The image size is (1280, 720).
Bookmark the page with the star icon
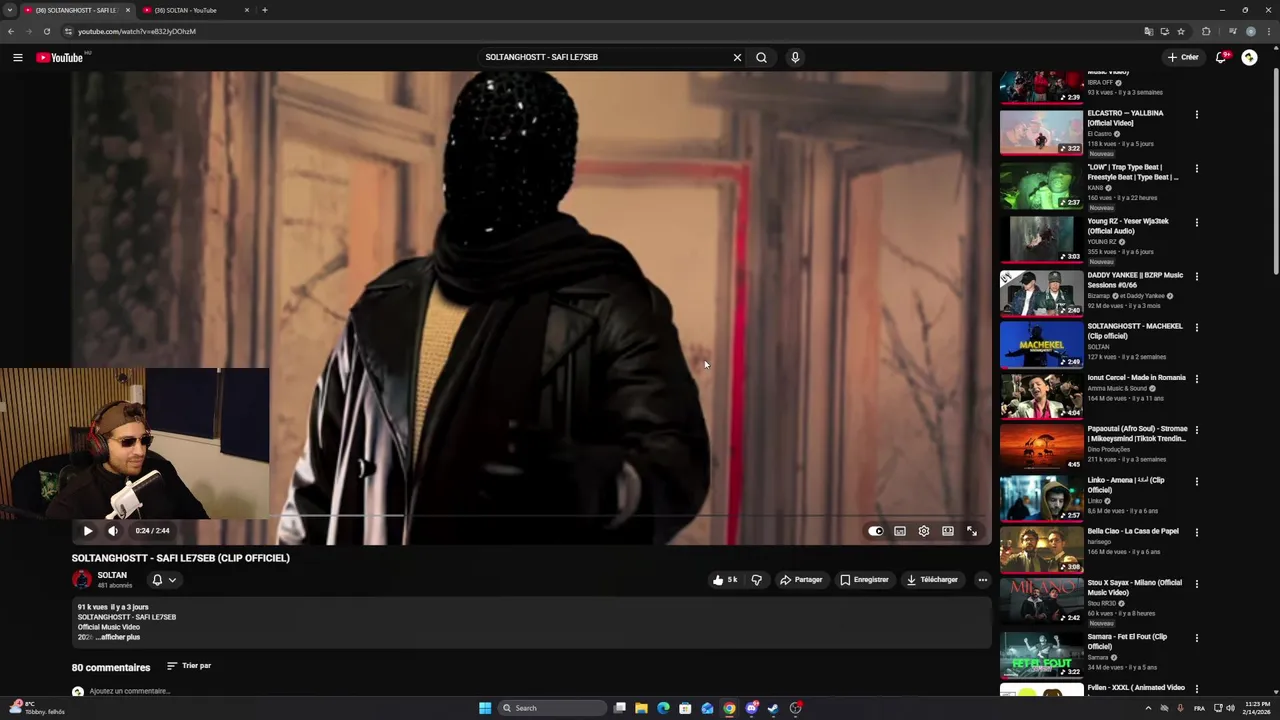tap(1181, 31)
